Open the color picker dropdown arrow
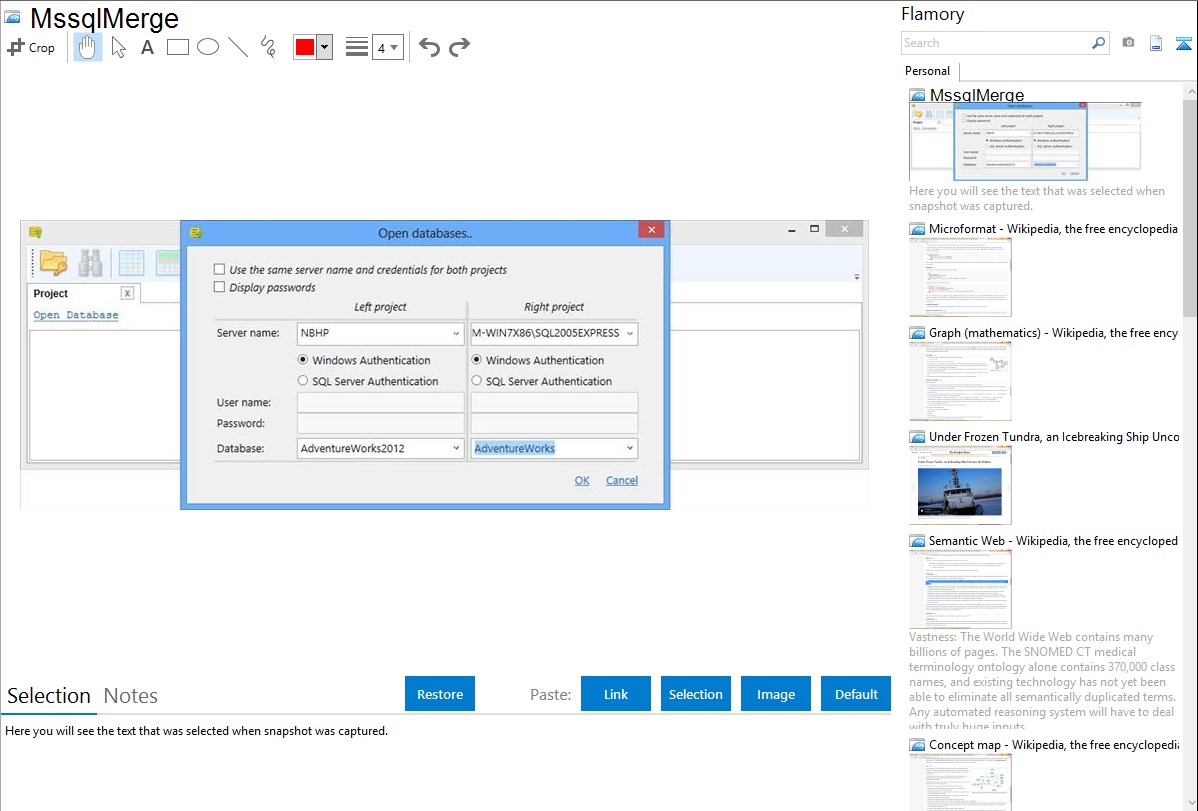The width and height of the screenshot is (1198, 811). [x=325, y=47]
